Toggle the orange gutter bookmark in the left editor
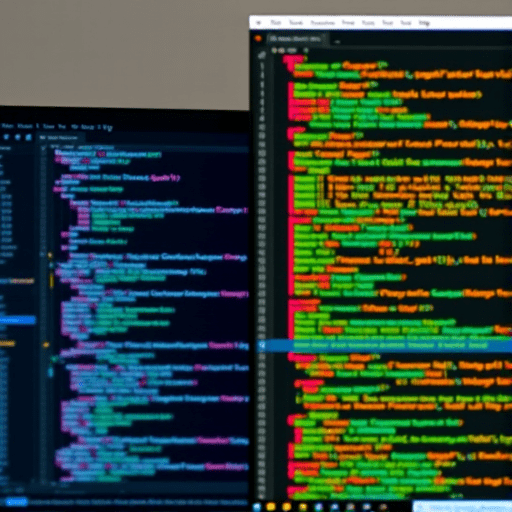Viewport: 512px width, 512px height. point(46,345)
